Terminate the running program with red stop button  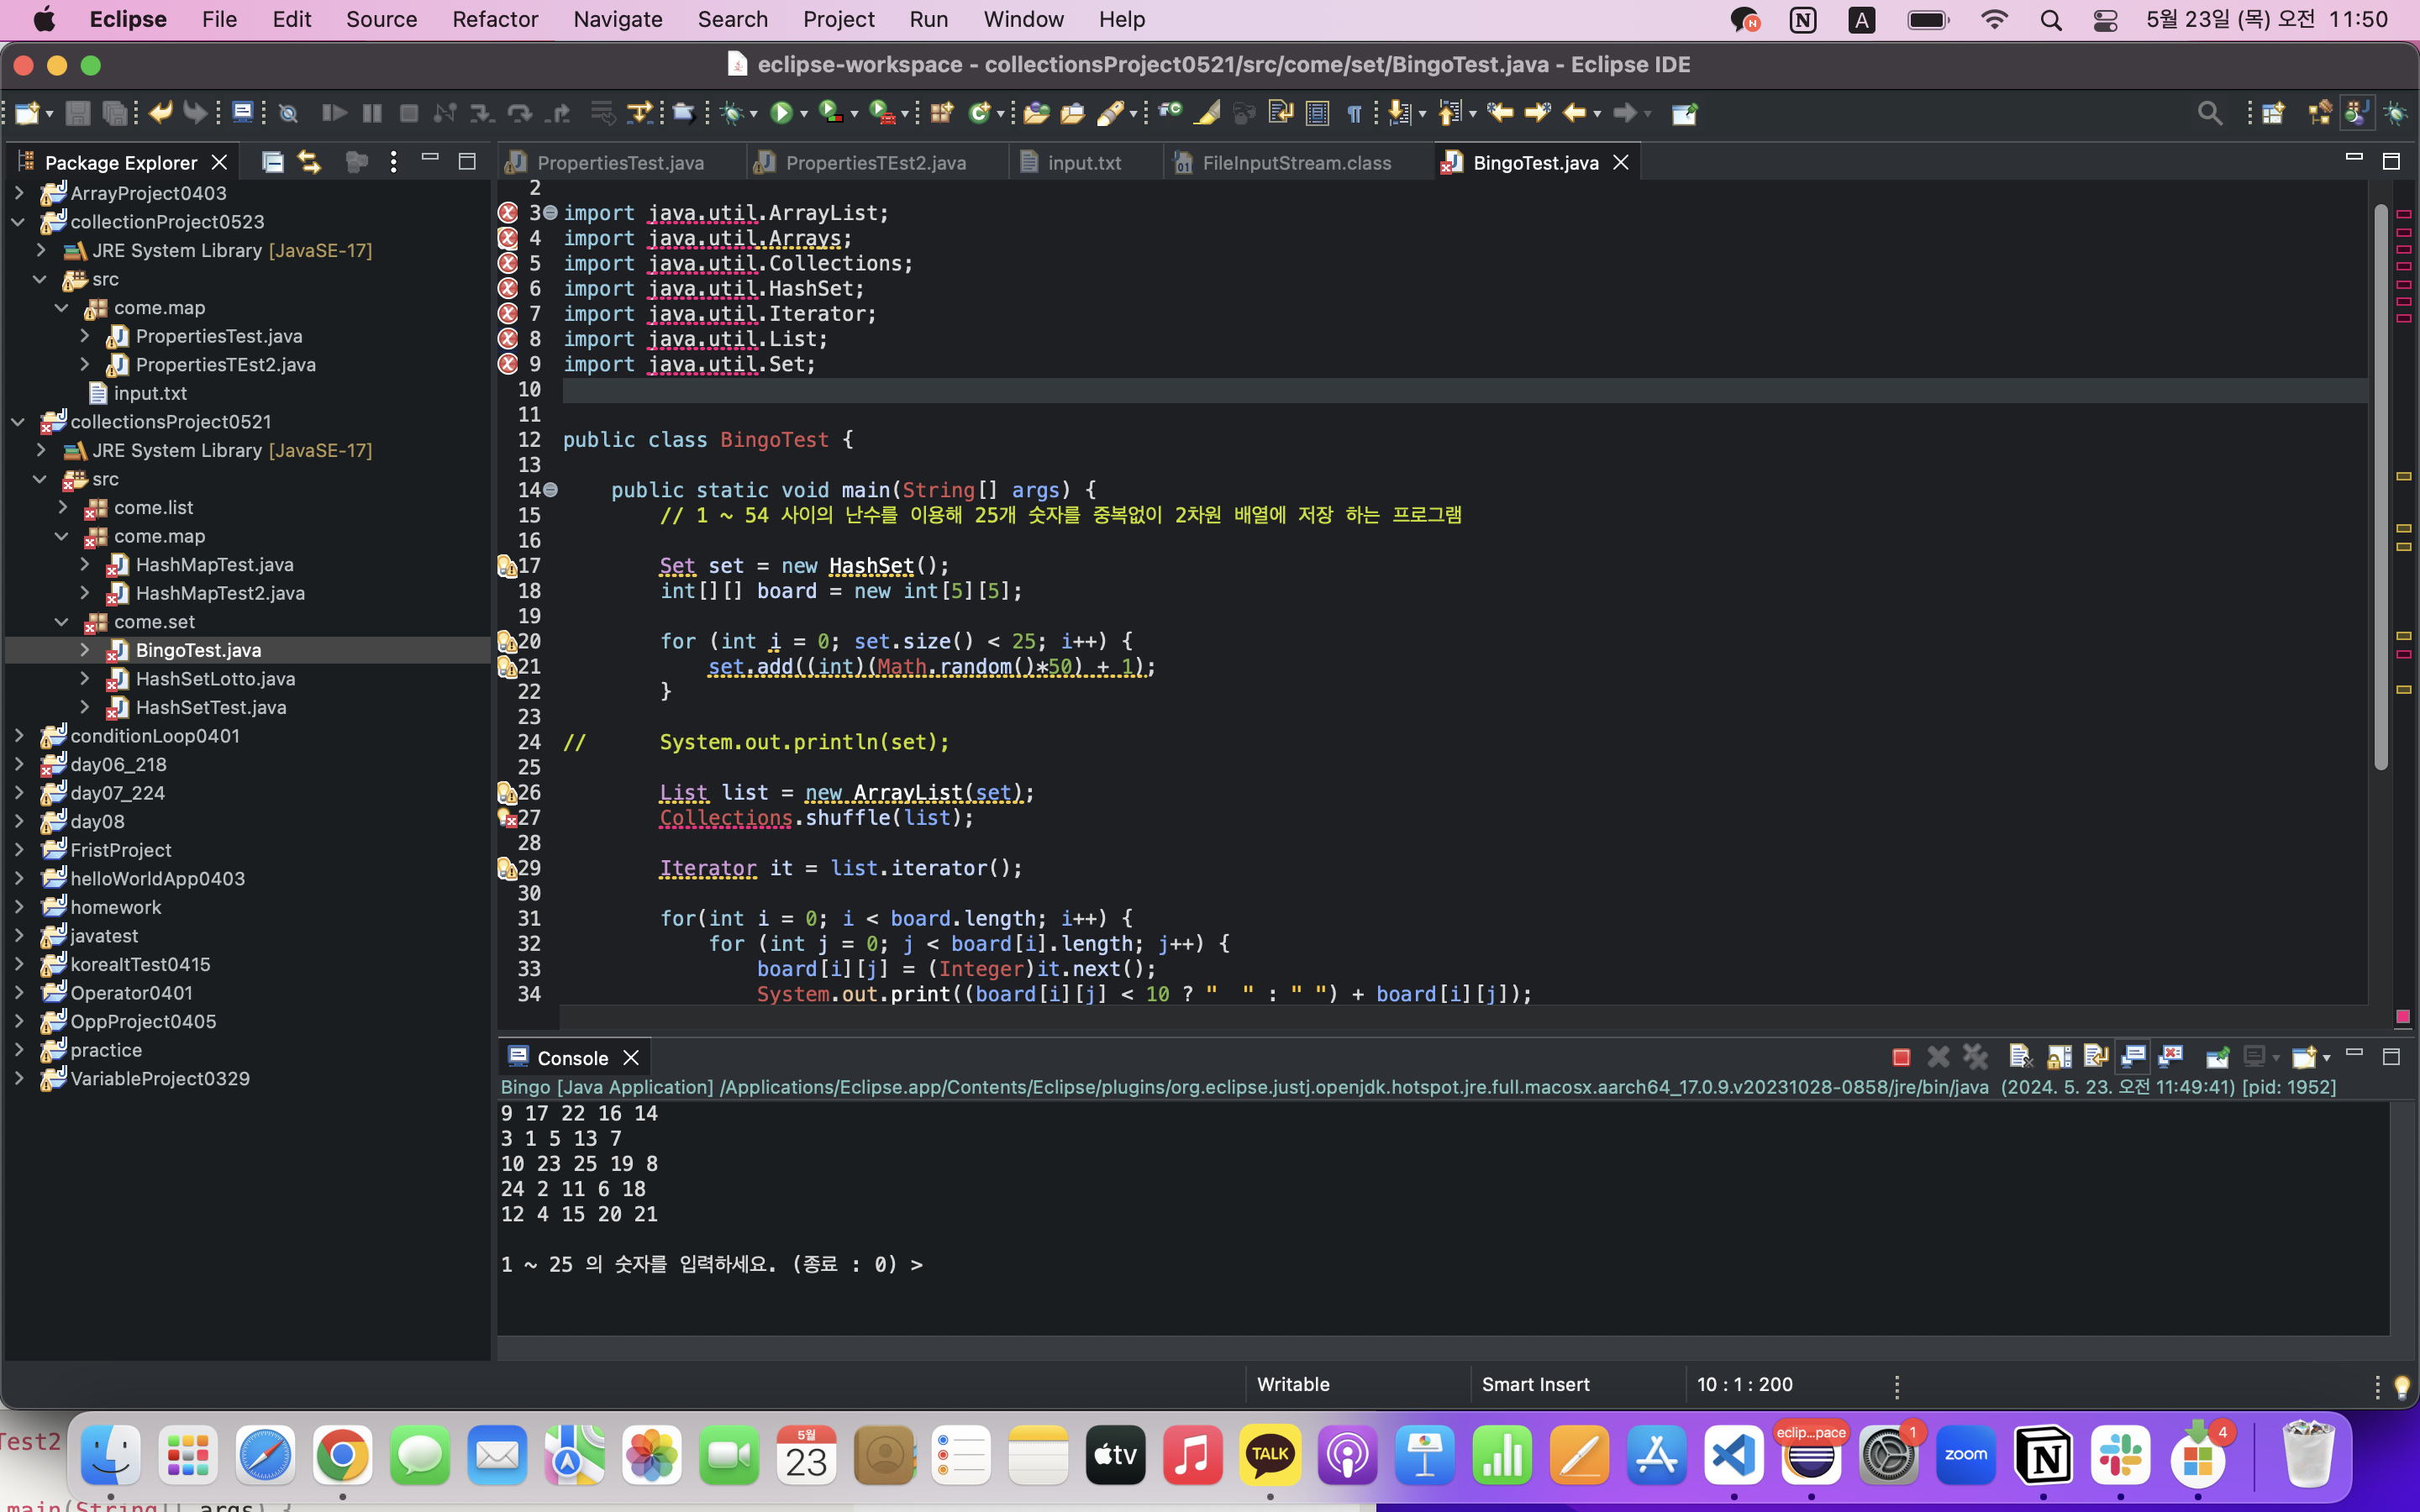pos(1901,1057)
